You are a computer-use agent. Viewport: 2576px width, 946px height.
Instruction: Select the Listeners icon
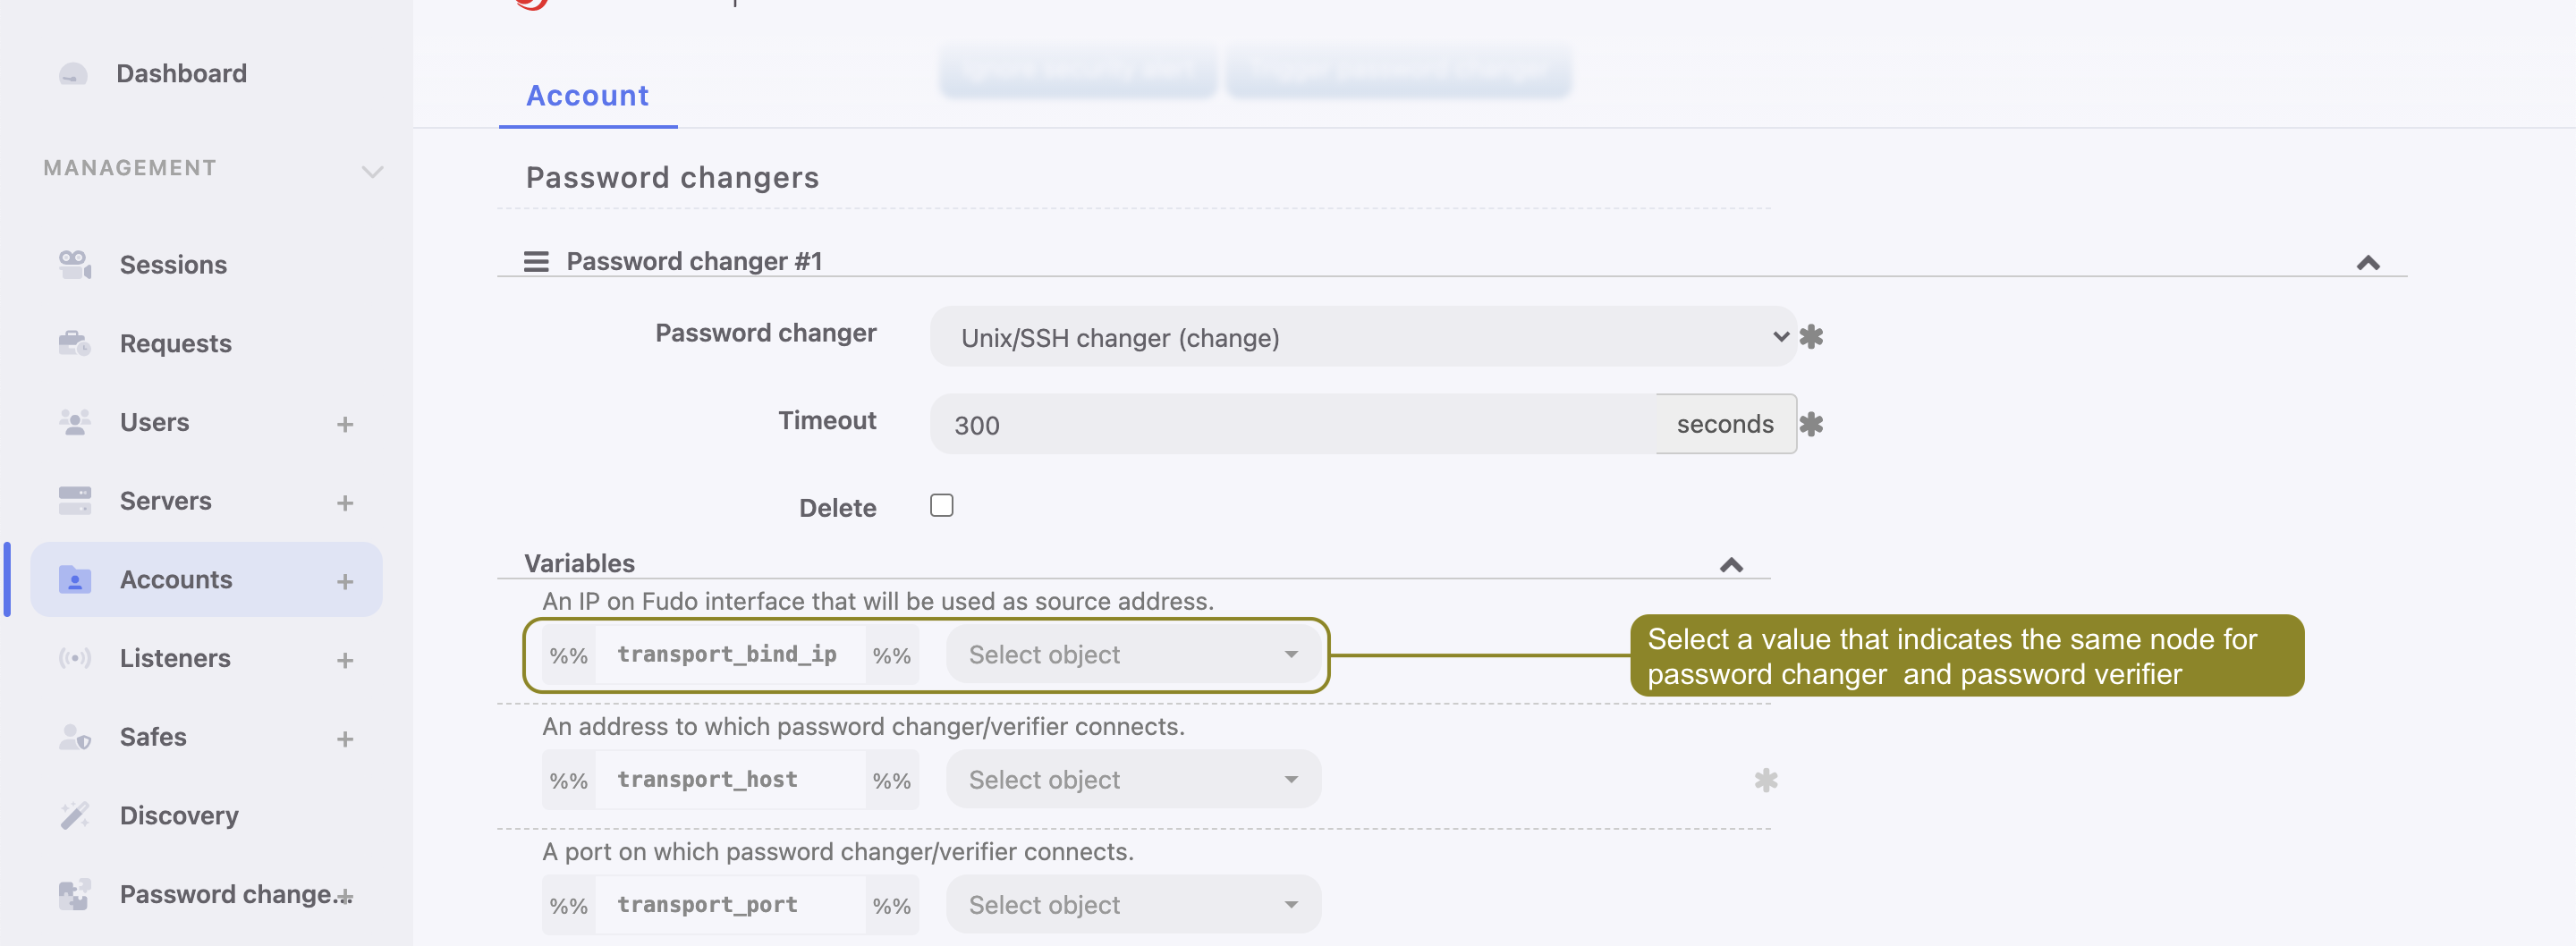pos(74,658)
